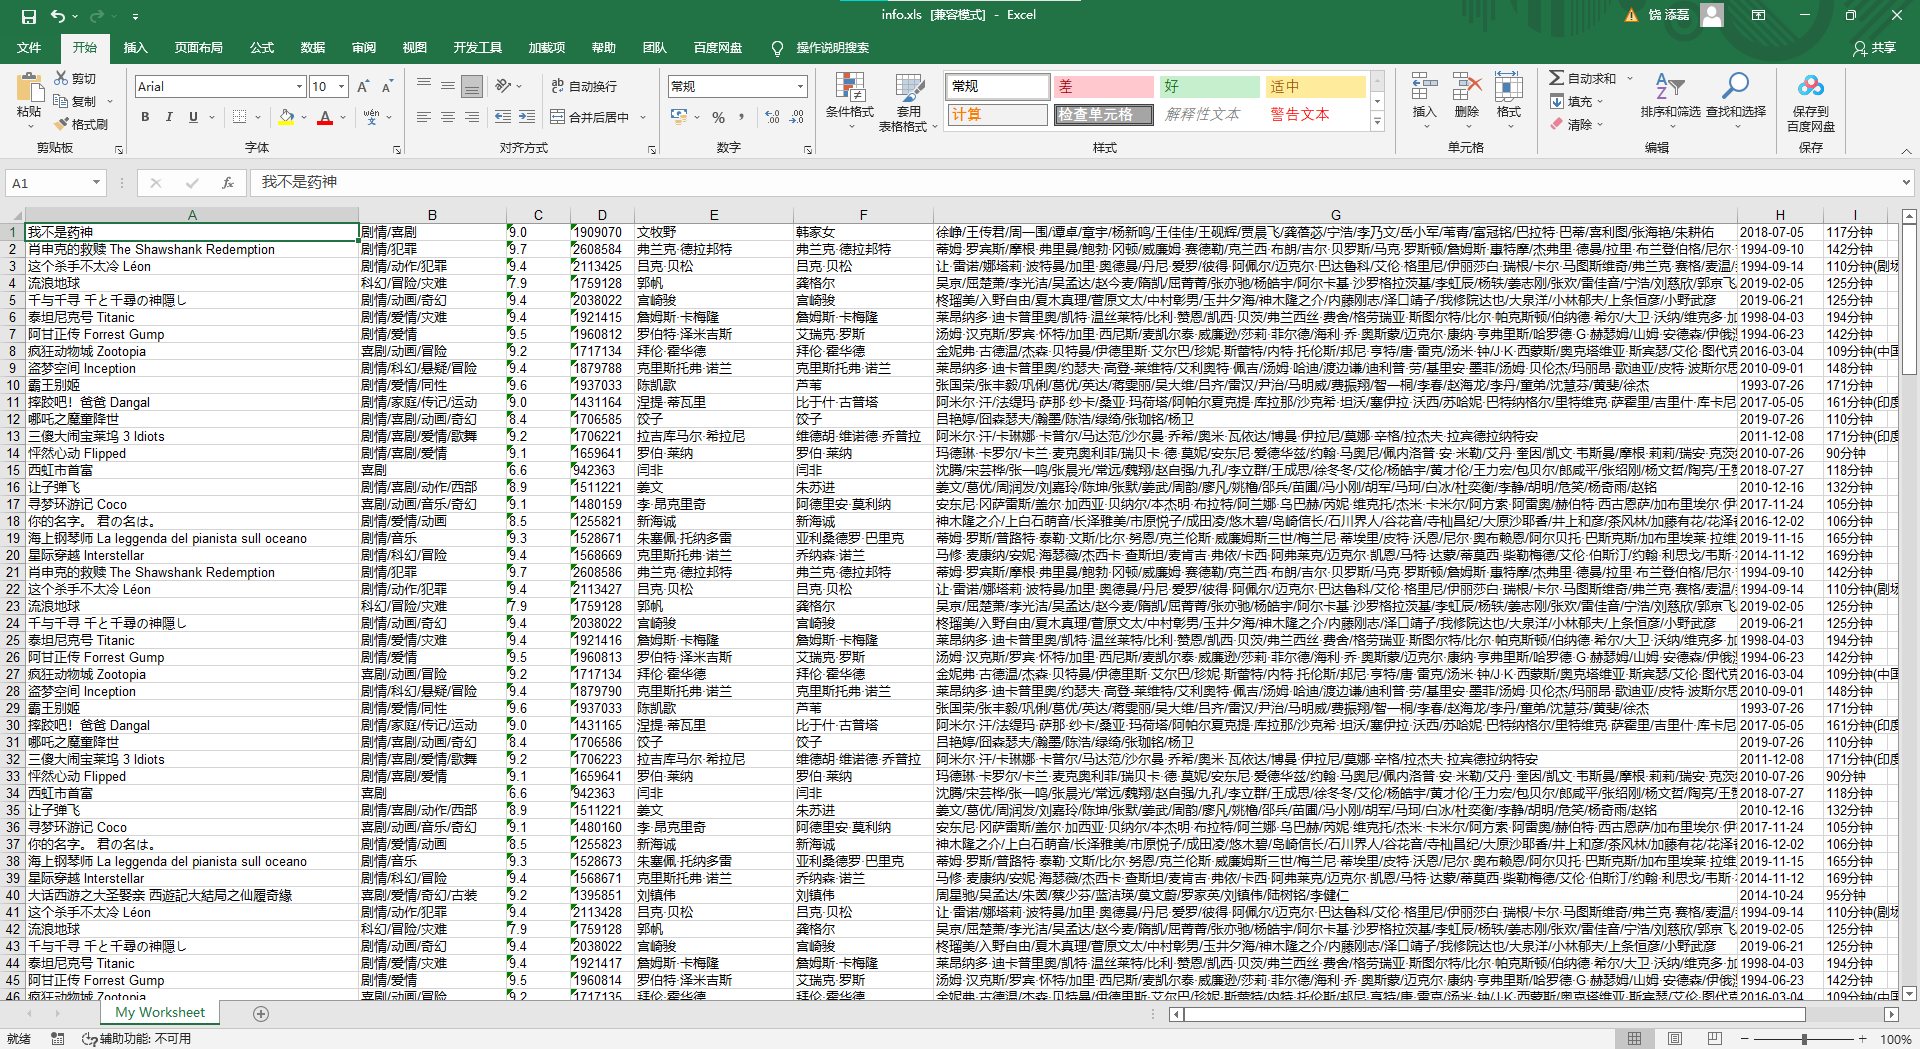Increase indent in alignment group
This screenshot has width=1920, height=1049.
tap(529, 117)
